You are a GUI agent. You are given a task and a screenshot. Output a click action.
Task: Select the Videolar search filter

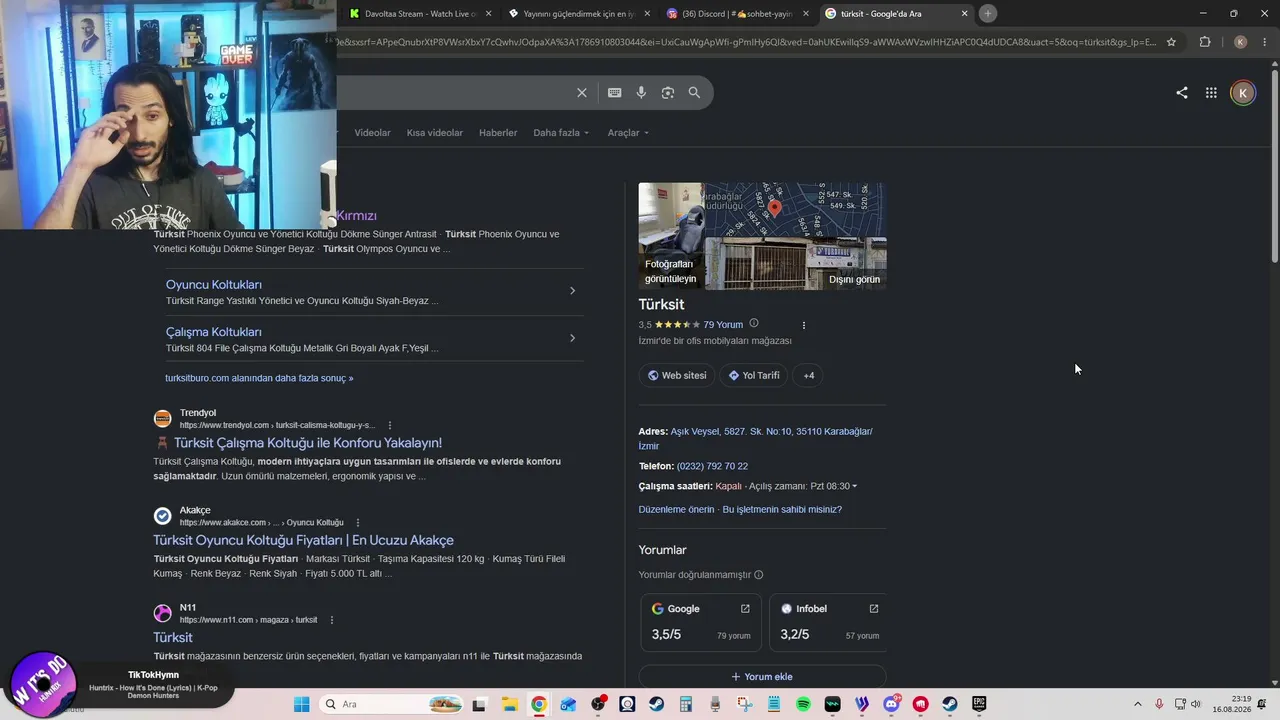tap(372, 133)
